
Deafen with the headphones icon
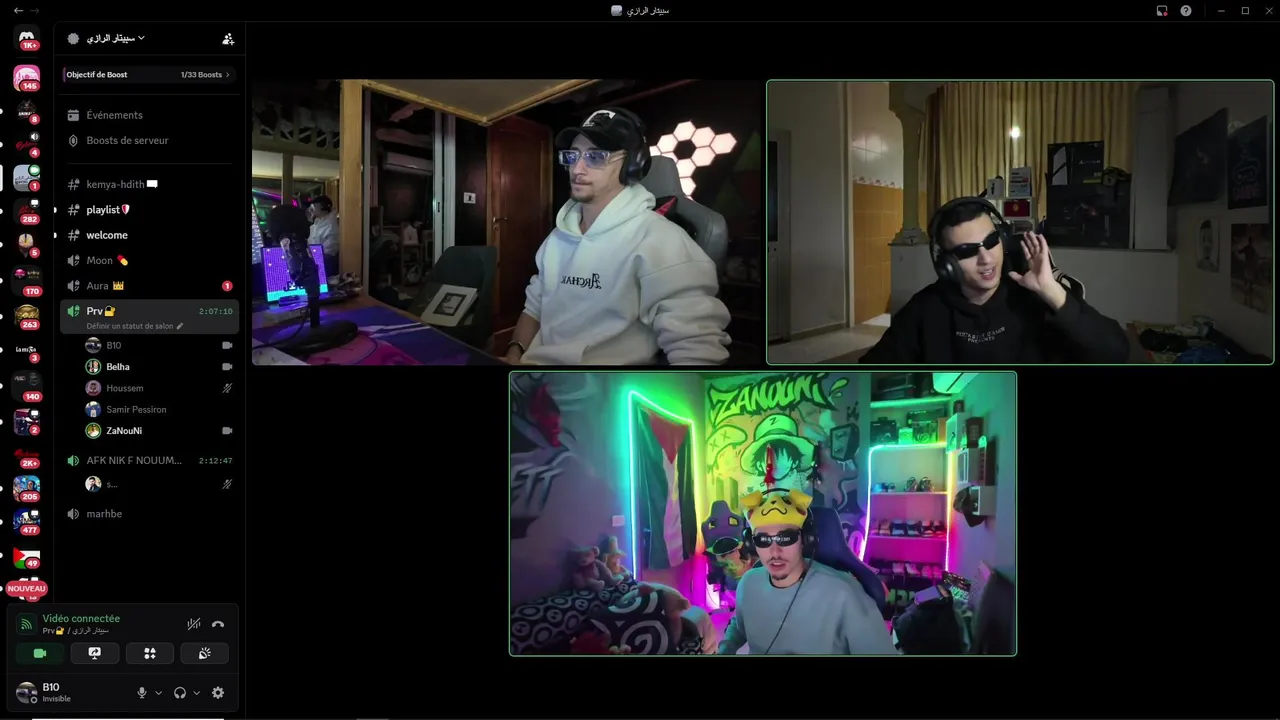coord(180,693)
